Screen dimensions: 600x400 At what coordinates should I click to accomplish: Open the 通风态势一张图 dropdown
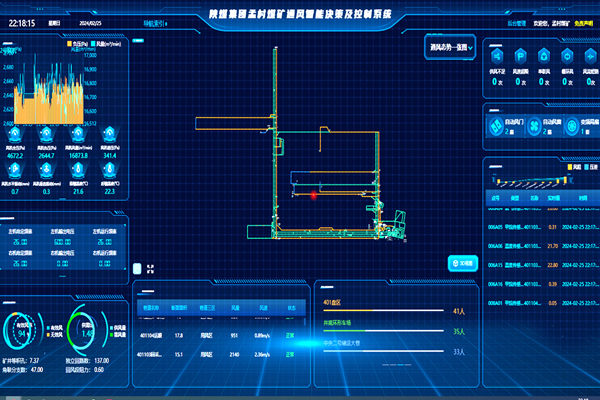[x=448, y=48]
